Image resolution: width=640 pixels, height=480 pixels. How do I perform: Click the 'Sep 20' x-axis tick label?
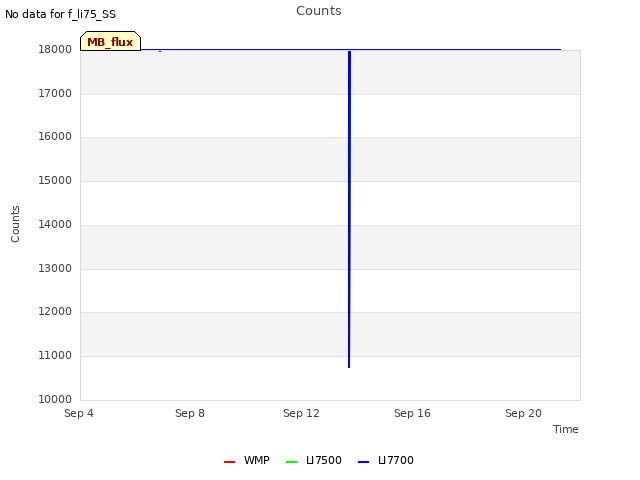click(x=523, y=413)
